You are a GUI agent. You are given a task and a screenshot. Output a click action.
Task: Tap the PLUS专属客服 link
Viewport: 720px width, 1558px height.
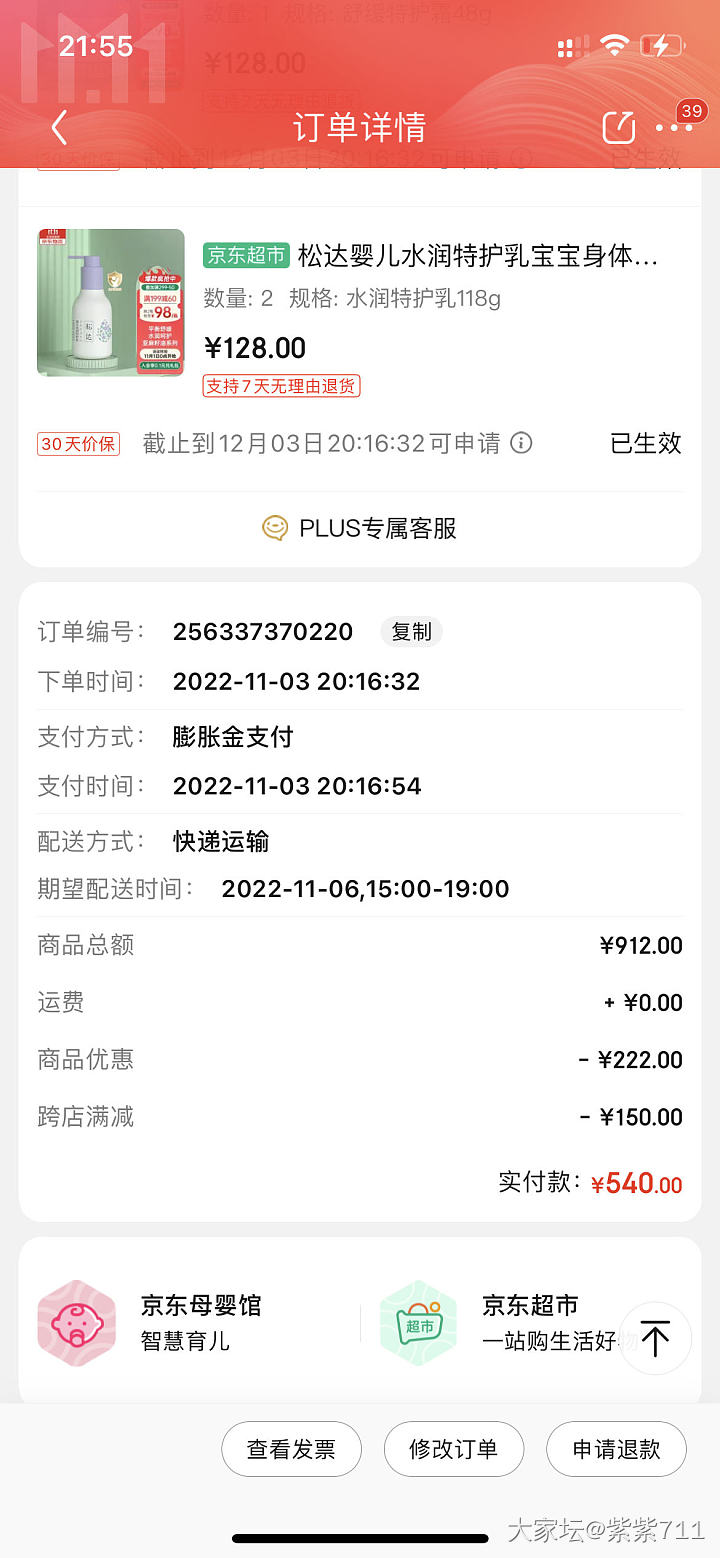pos(378,528)
